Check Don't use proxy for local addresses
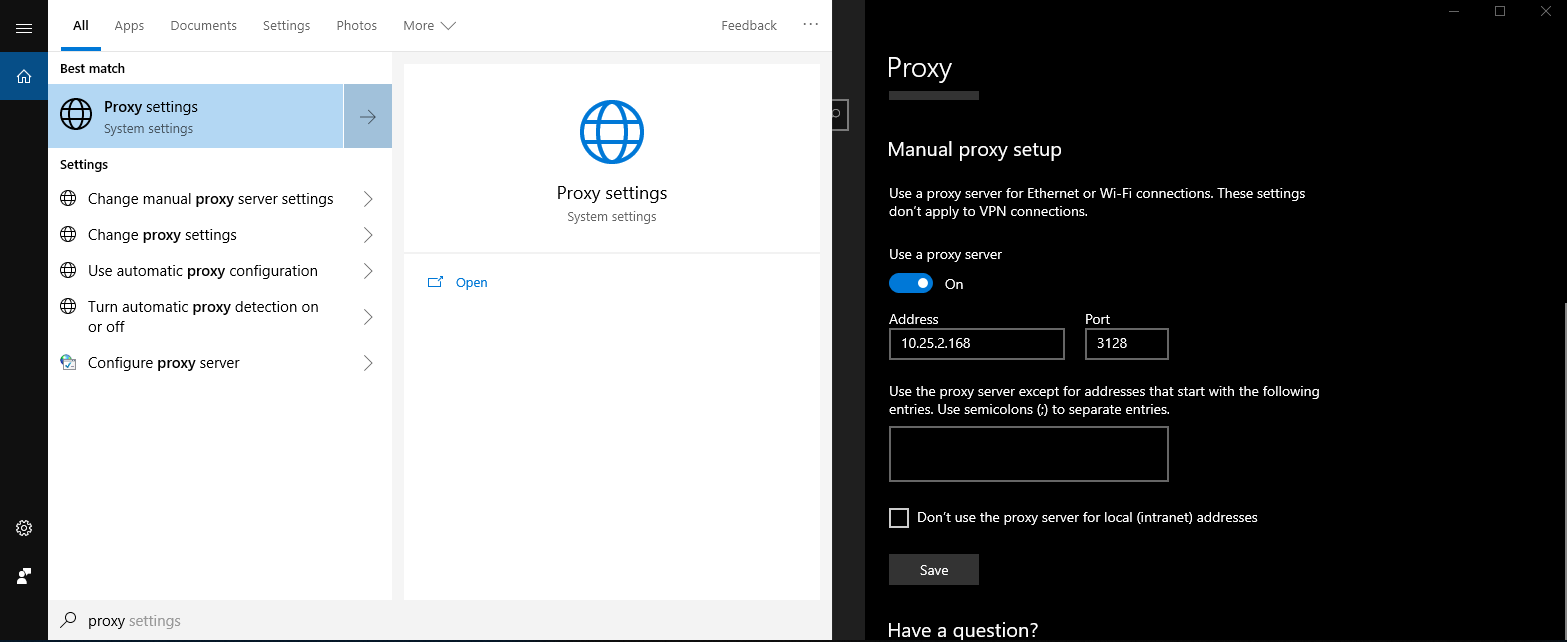Viewport: 1567px width, 642px height. [899, 518]
